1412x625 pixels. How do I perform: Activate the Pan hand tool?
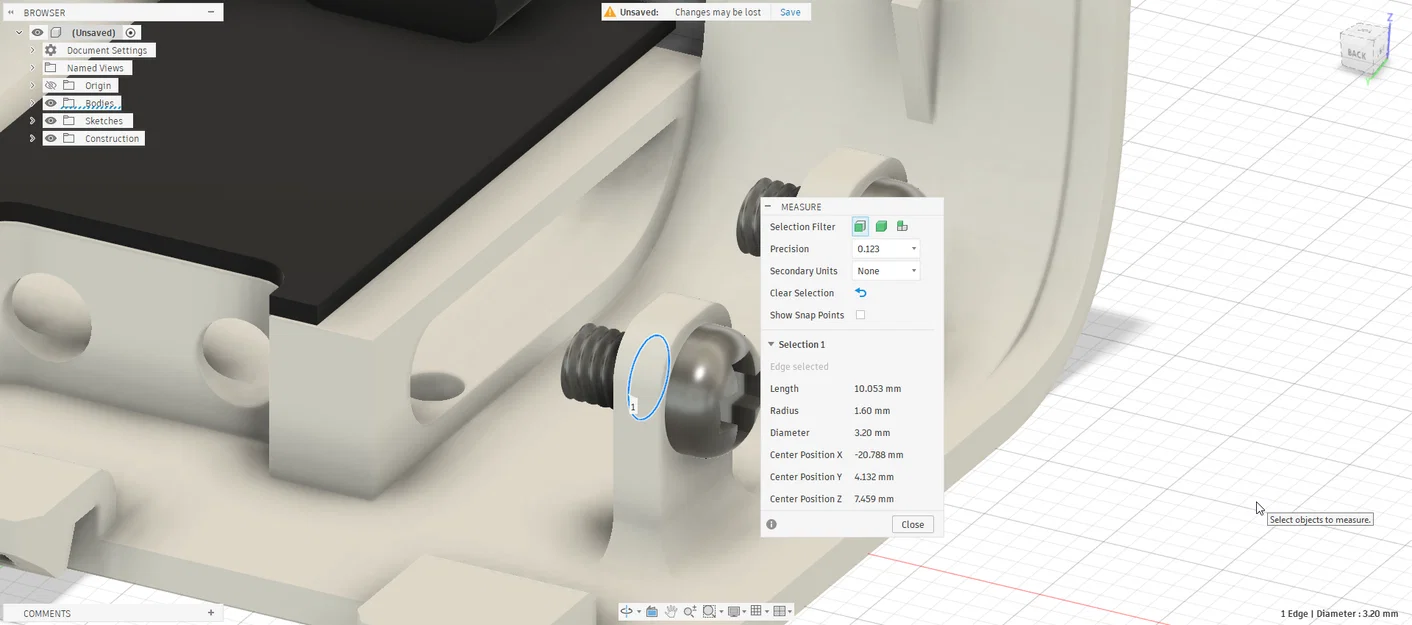tap(671, 611)
